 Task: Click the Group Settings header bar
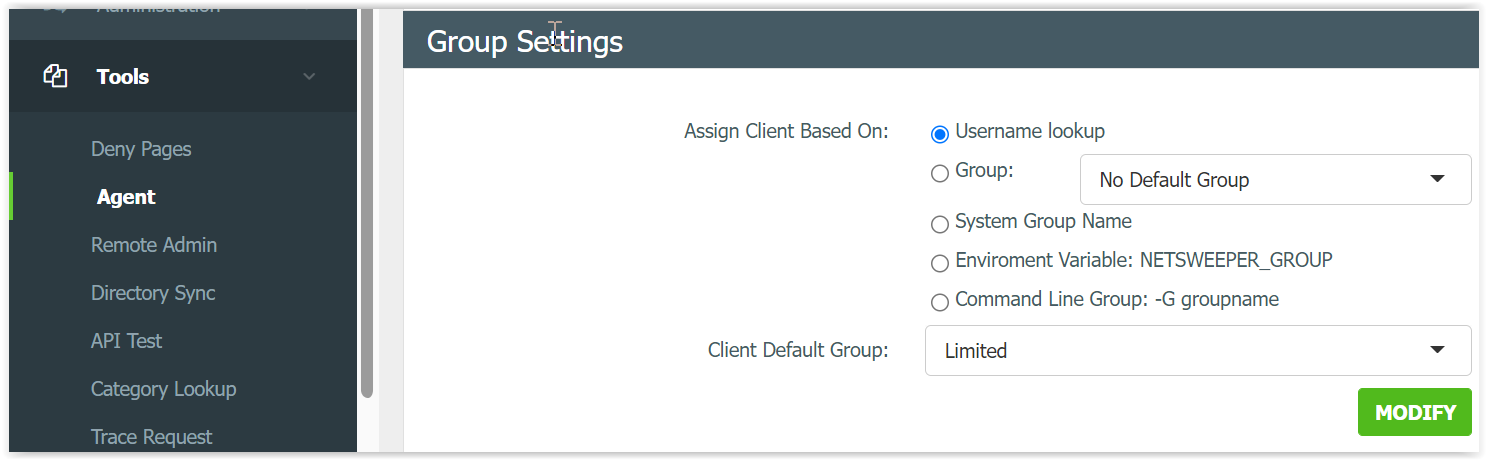point(940,41)
